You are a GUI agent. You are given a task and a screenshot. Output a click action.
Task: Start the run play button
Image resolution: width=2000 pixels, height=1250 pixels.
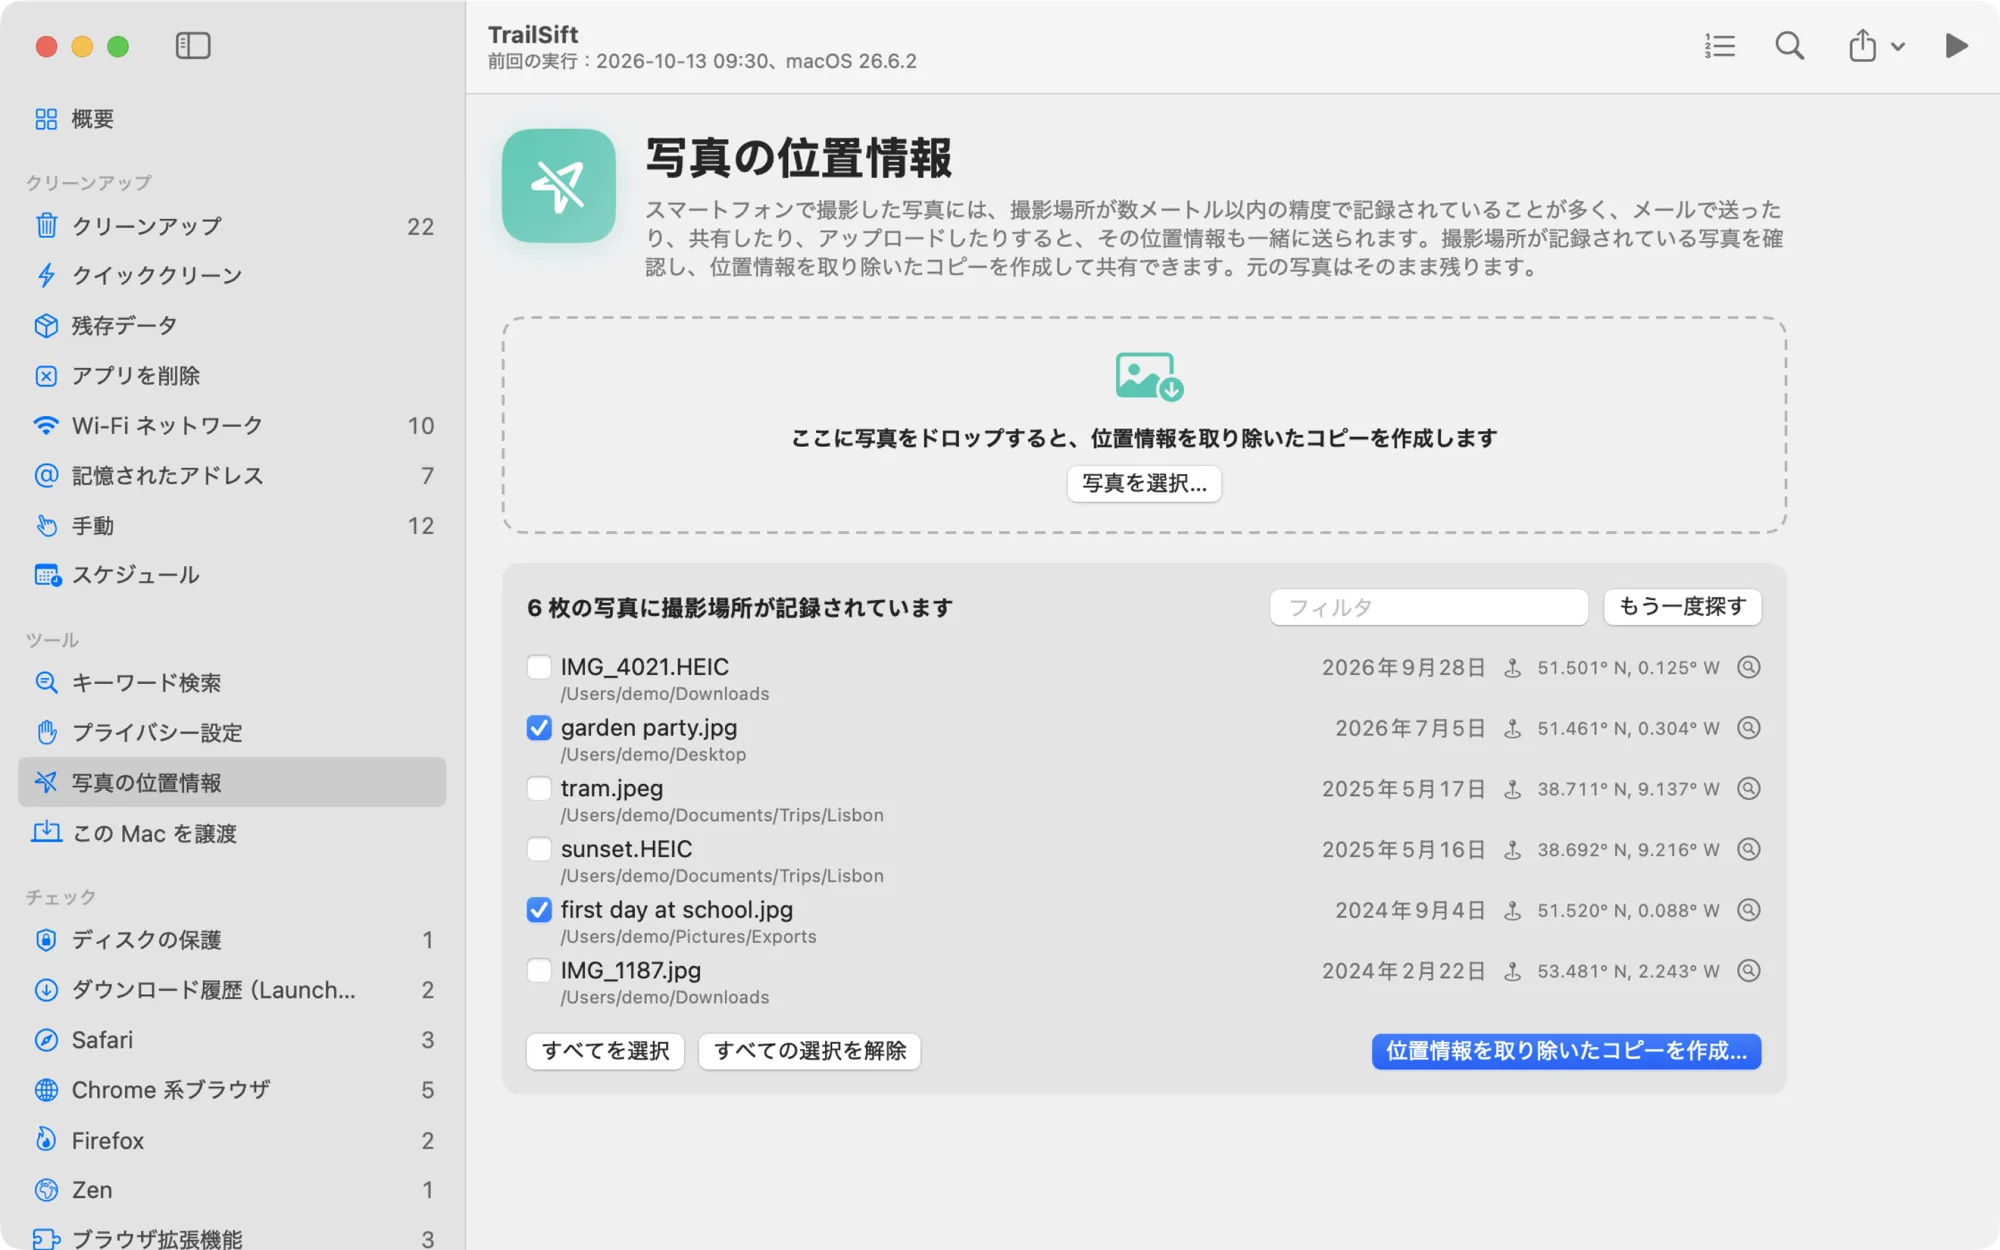(1956, 46)
